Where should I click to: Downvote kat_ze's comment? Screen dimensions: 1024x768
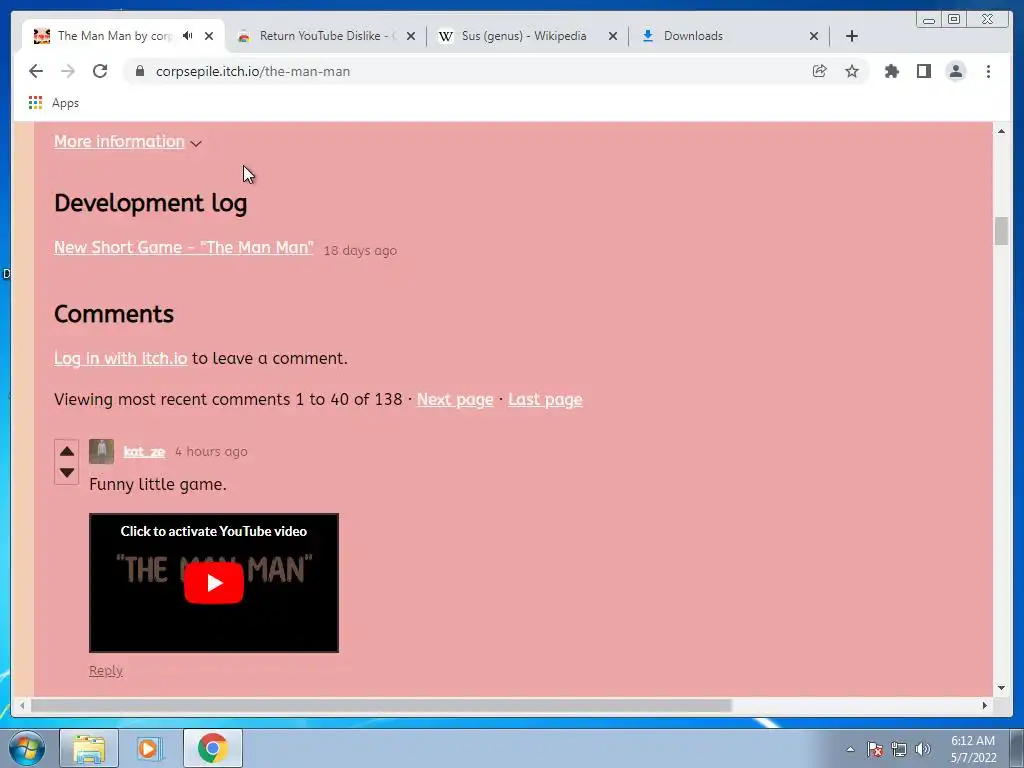pyautogui.click(x=67, y=472)
